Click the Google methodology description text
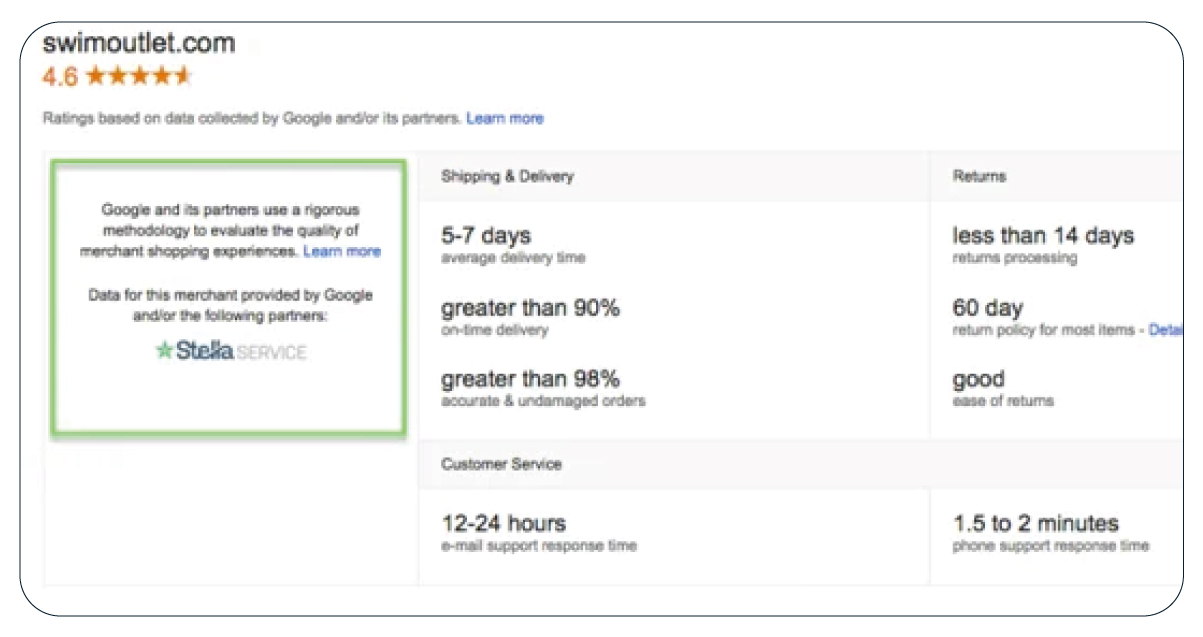 [230, 231]
